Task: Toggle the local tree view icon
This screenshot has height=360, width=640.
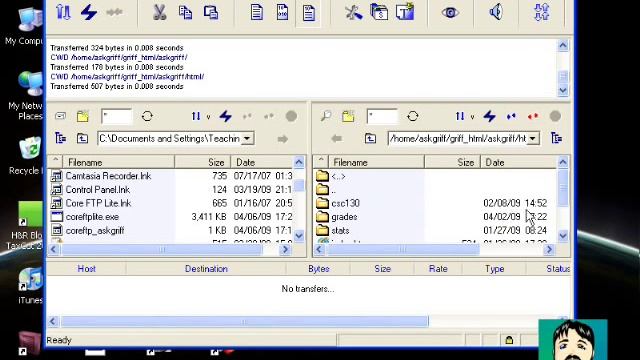Action: pyautogui.click(x=60, y=138)
